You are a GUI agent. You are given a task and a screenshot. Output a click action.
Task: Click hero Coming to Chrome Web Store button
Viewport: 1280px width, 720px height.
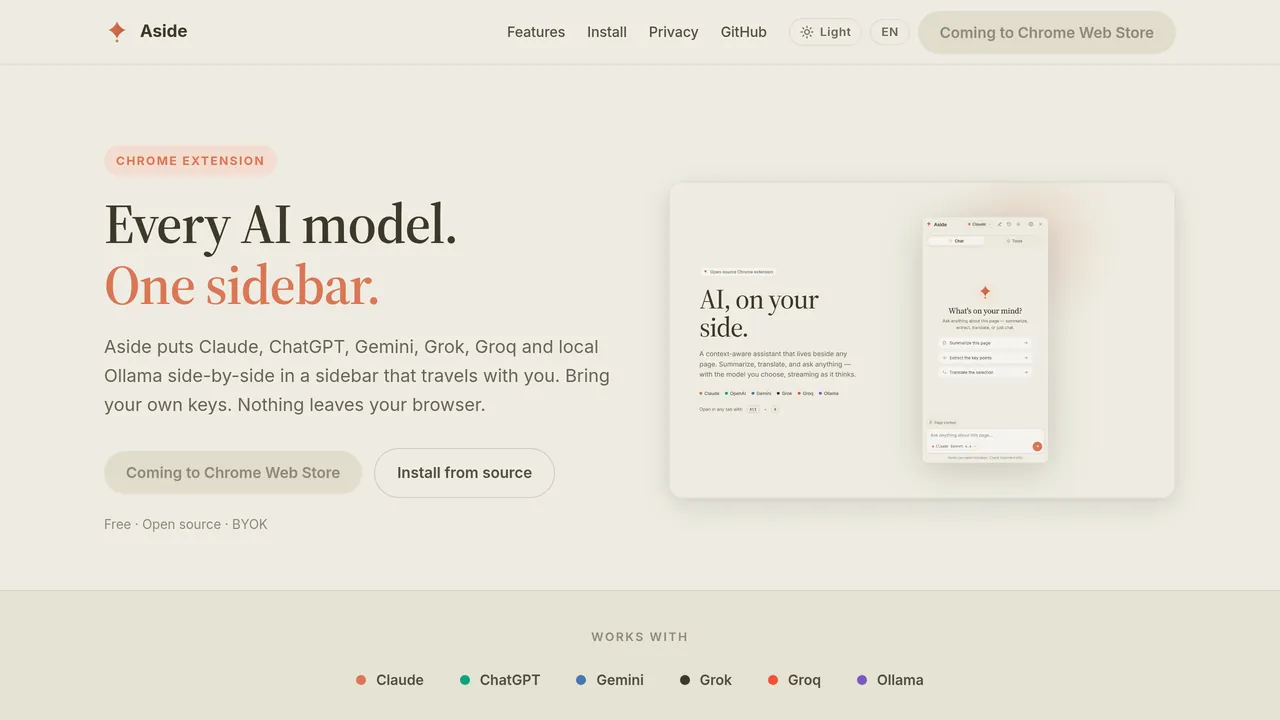[x=233, y=472]
